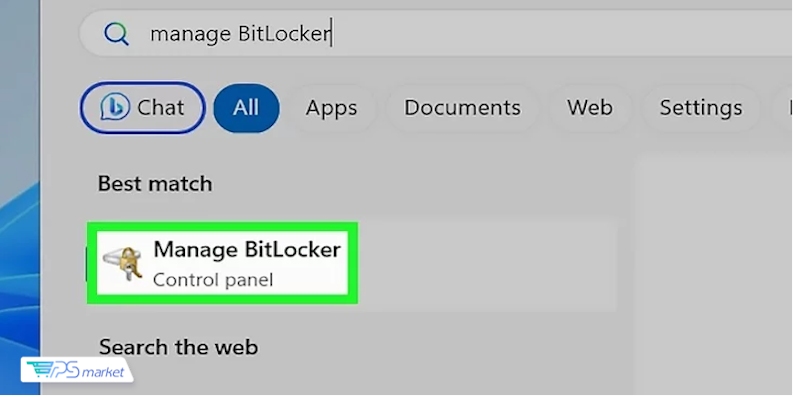Viewport: 800px width, 400px height.
Task: Click the Bing icon inside Chat button
Action: pyautogui.click(x=115, y=107)
